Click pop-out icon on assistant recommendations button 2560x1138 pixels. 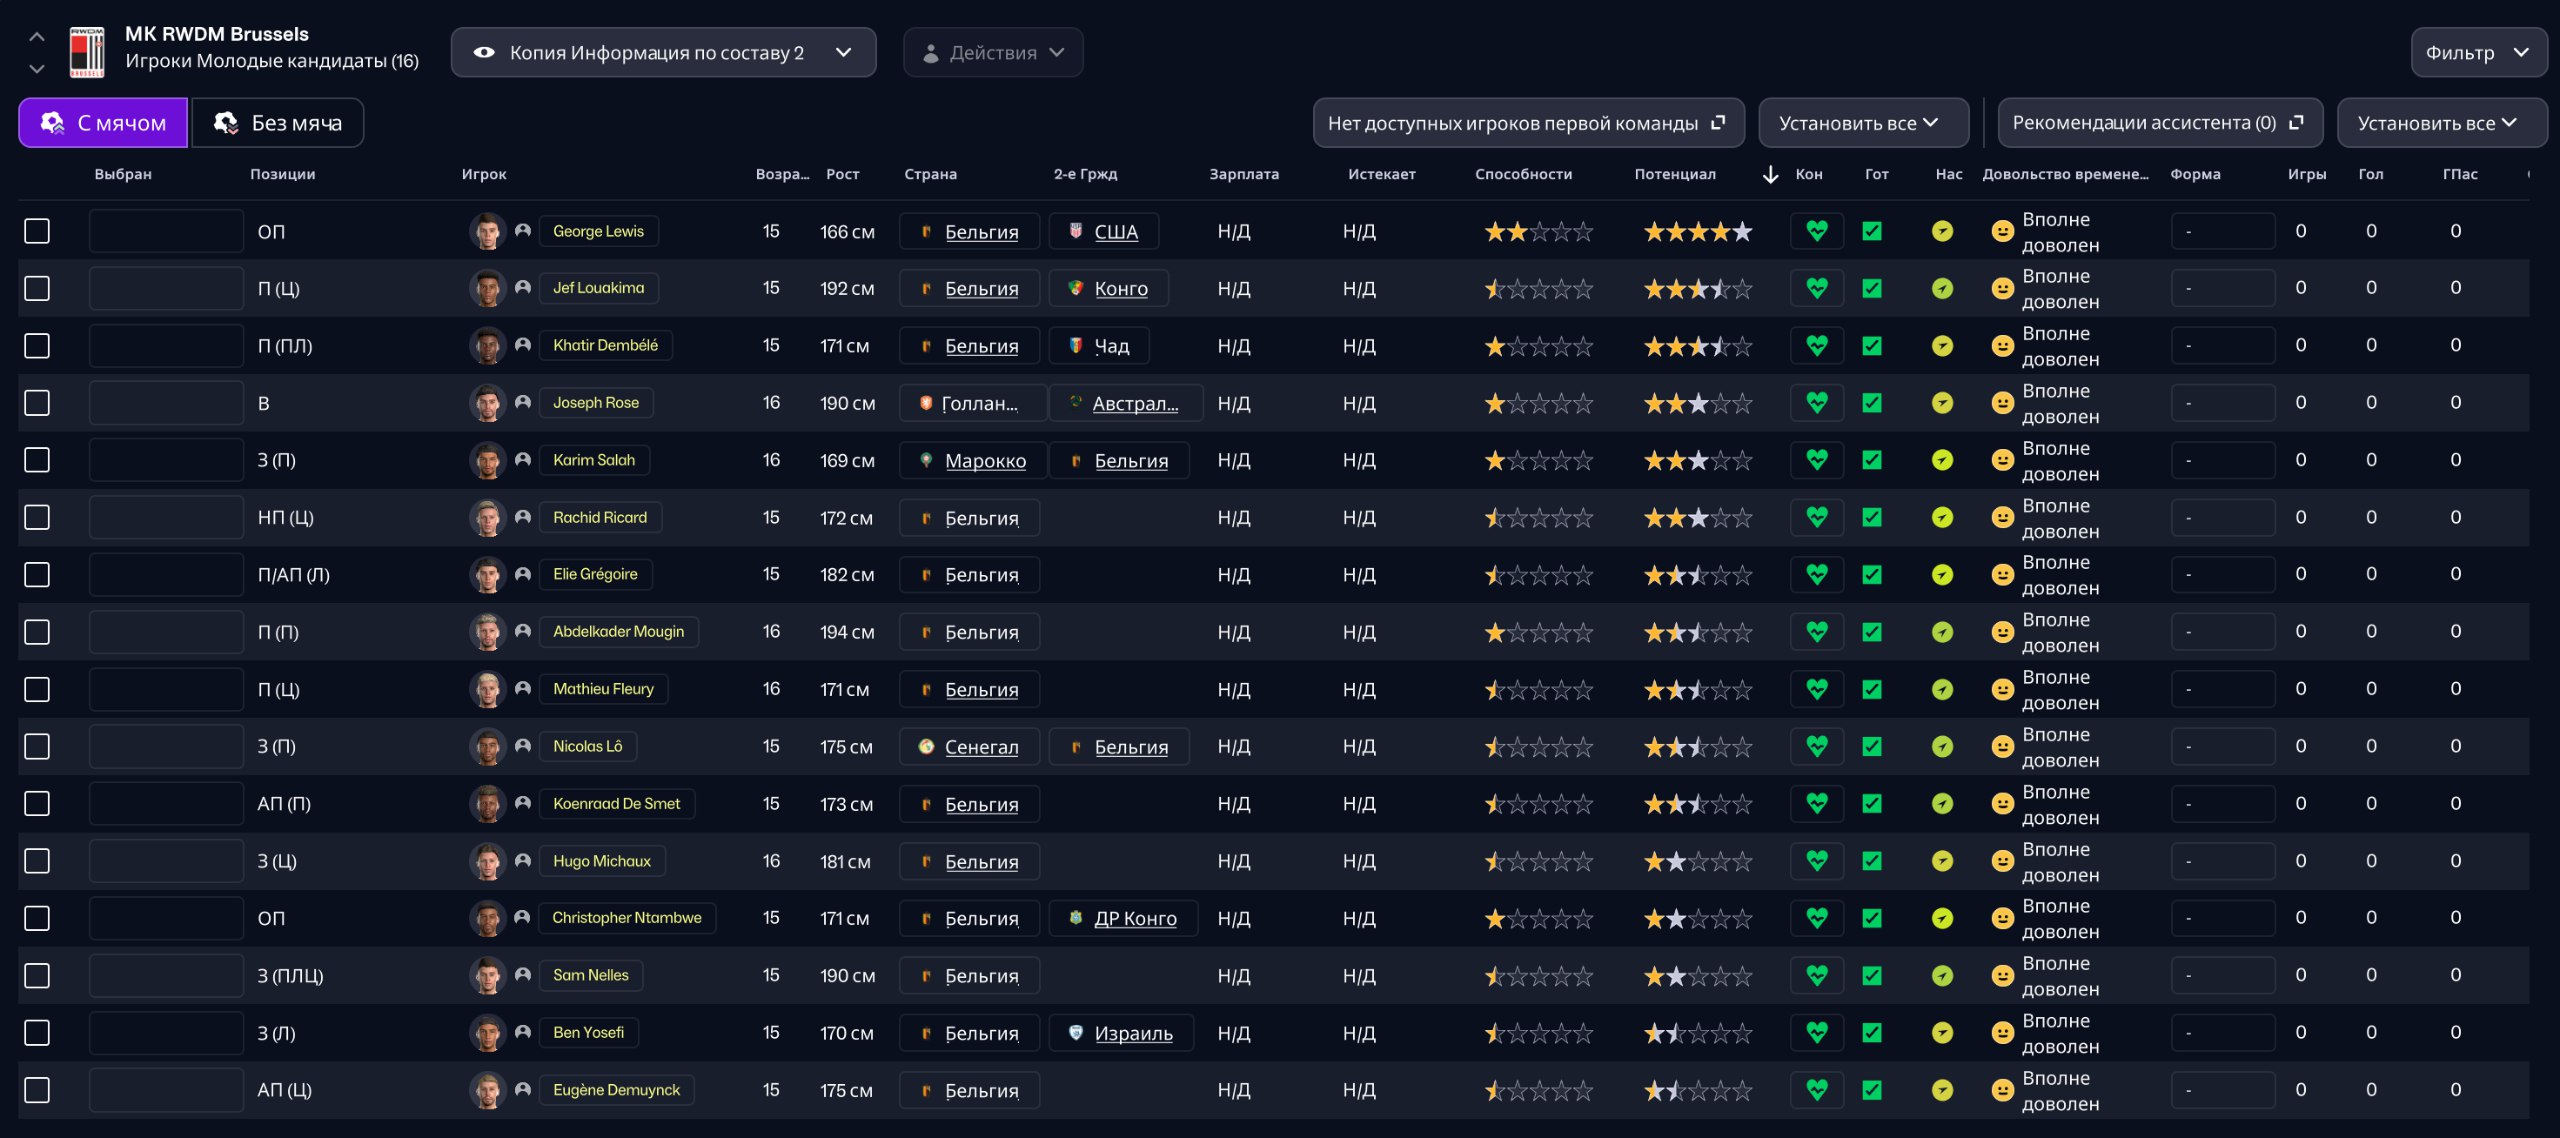[2296, 122]
